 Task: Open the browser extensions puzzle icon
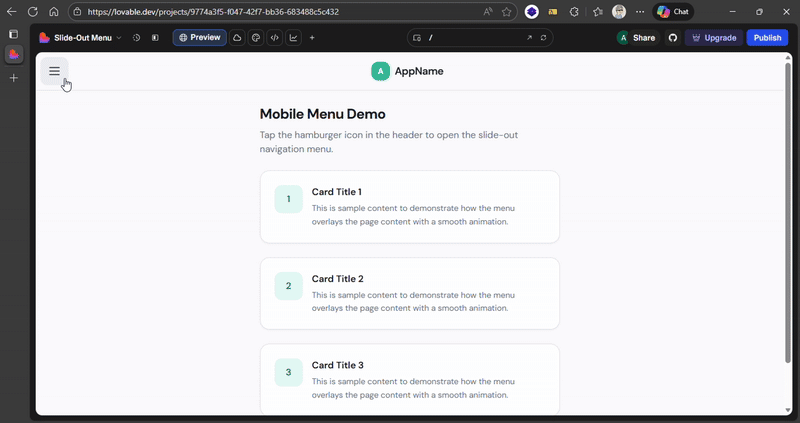coord(574,12)
